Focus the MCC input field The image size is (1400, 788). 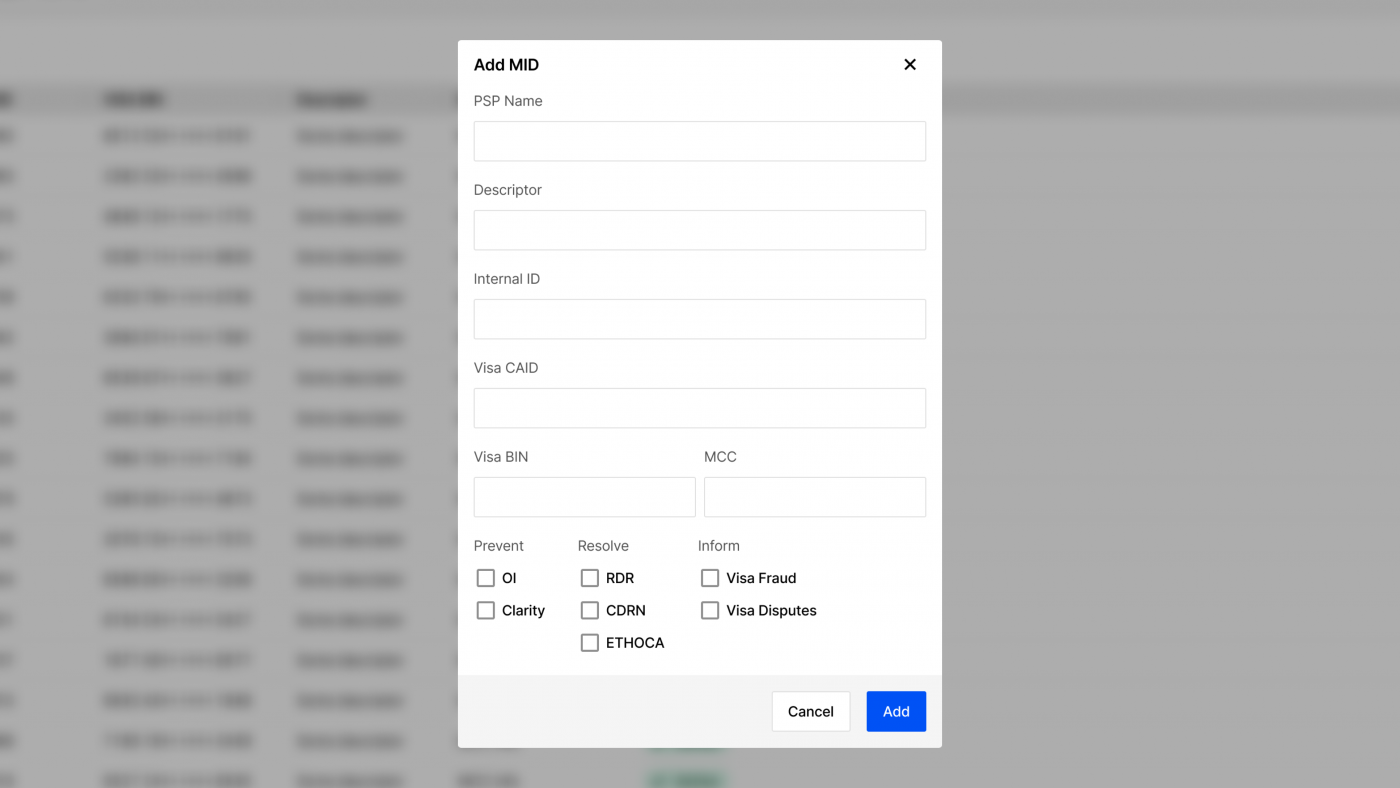tap(814, 497)
